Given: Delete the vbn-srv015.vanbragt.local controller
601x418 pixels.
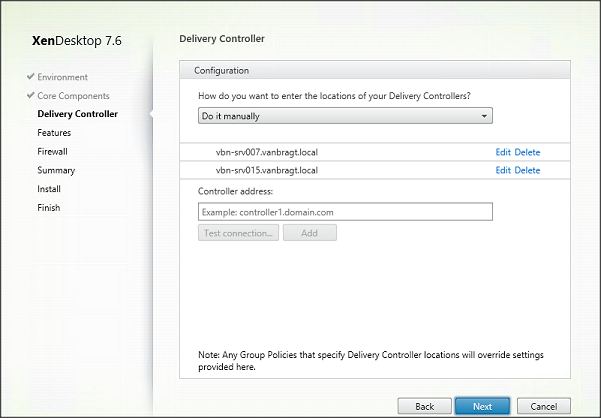Looking at the screenshot, I should pyautogui.click(x=527, y=170).
